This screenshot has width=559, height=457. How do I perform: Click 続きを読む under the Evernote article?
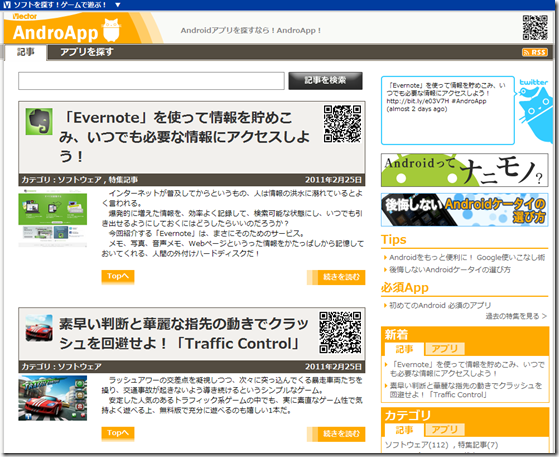[336, 277]
